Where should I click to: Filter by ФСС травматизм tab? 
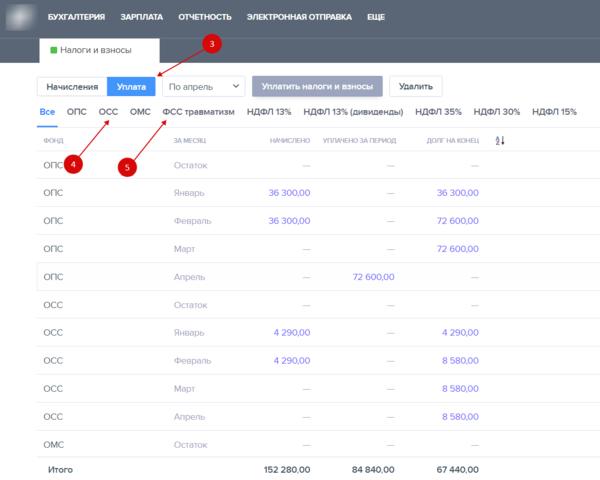pos(198,112)
